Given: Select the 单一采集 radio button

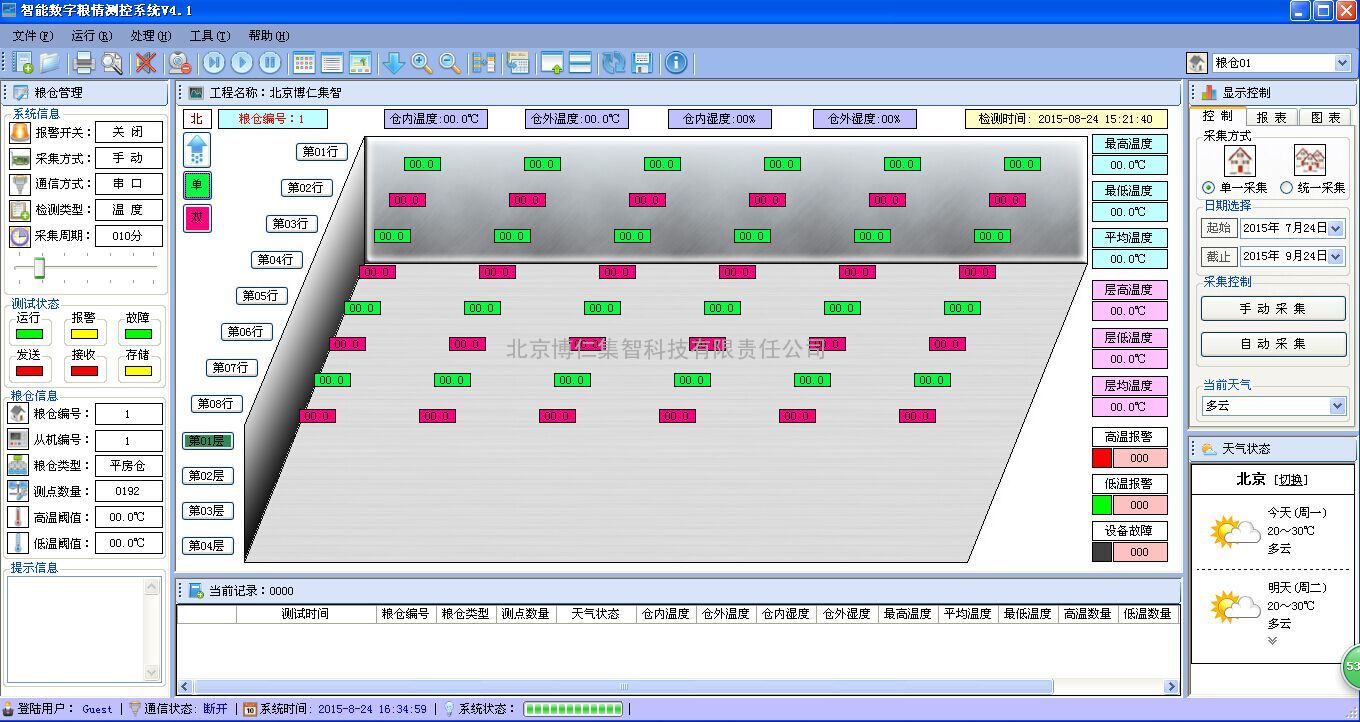Looking at the screenshot, I should point(1209,187).
